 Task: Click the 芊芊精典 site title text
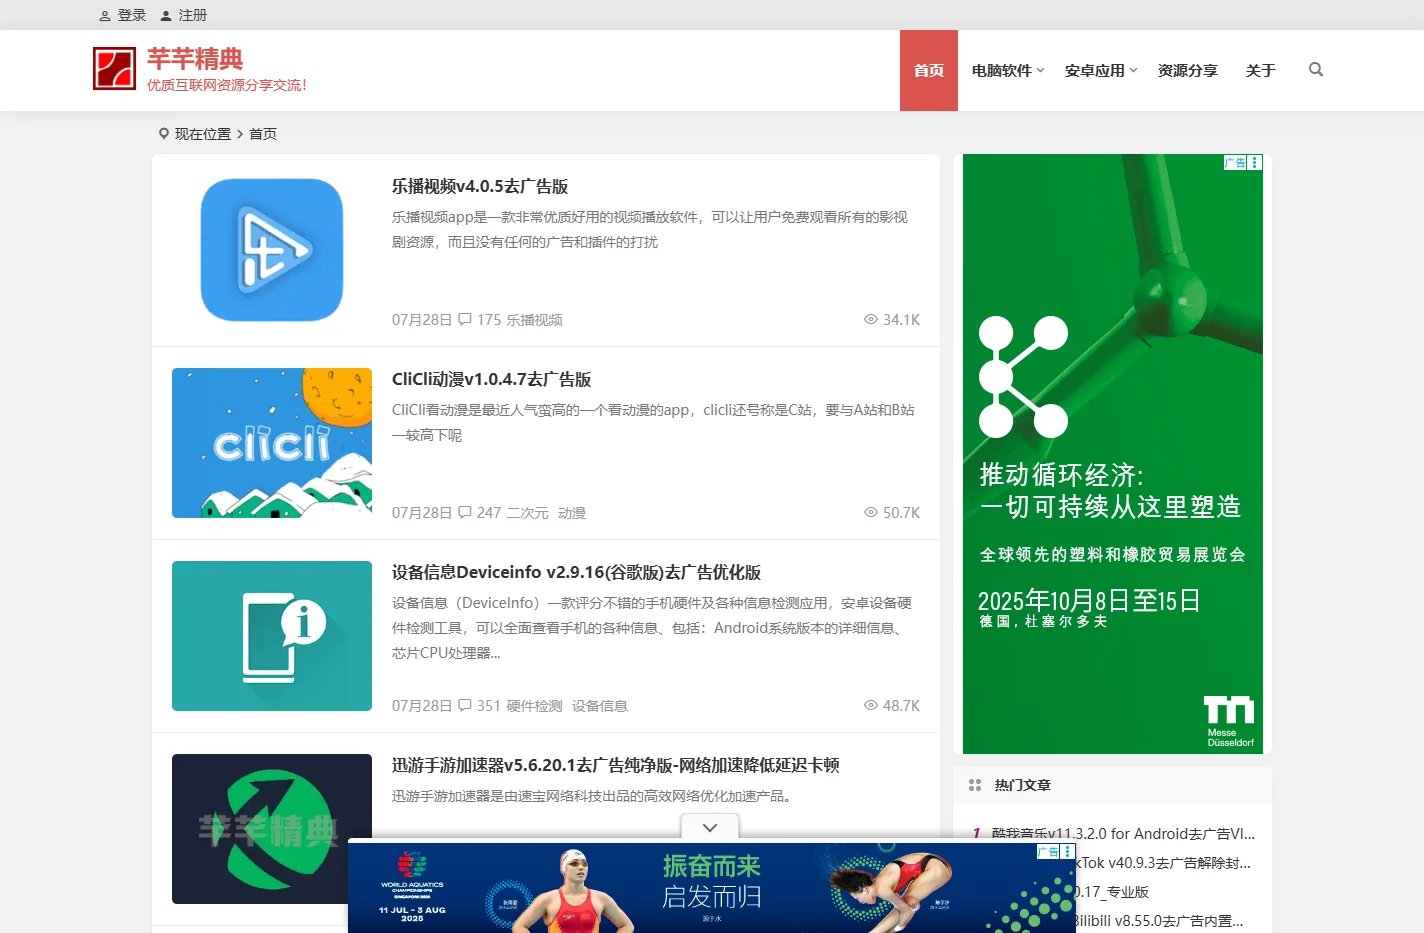(195, 59)
